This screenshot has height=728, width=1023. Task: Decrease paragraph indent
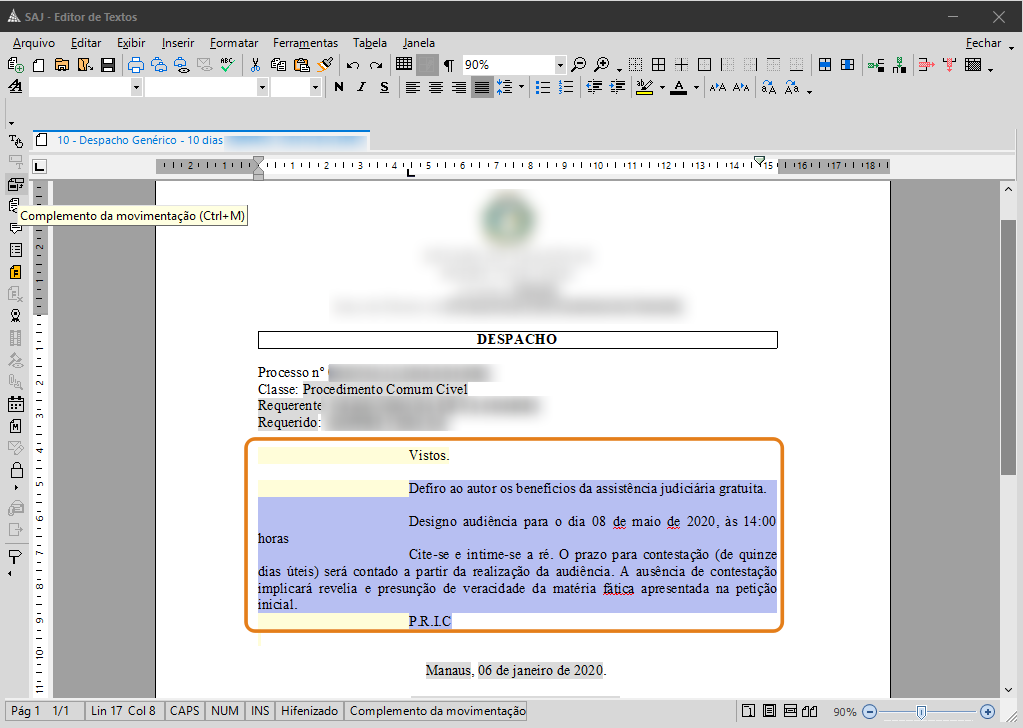594,87
